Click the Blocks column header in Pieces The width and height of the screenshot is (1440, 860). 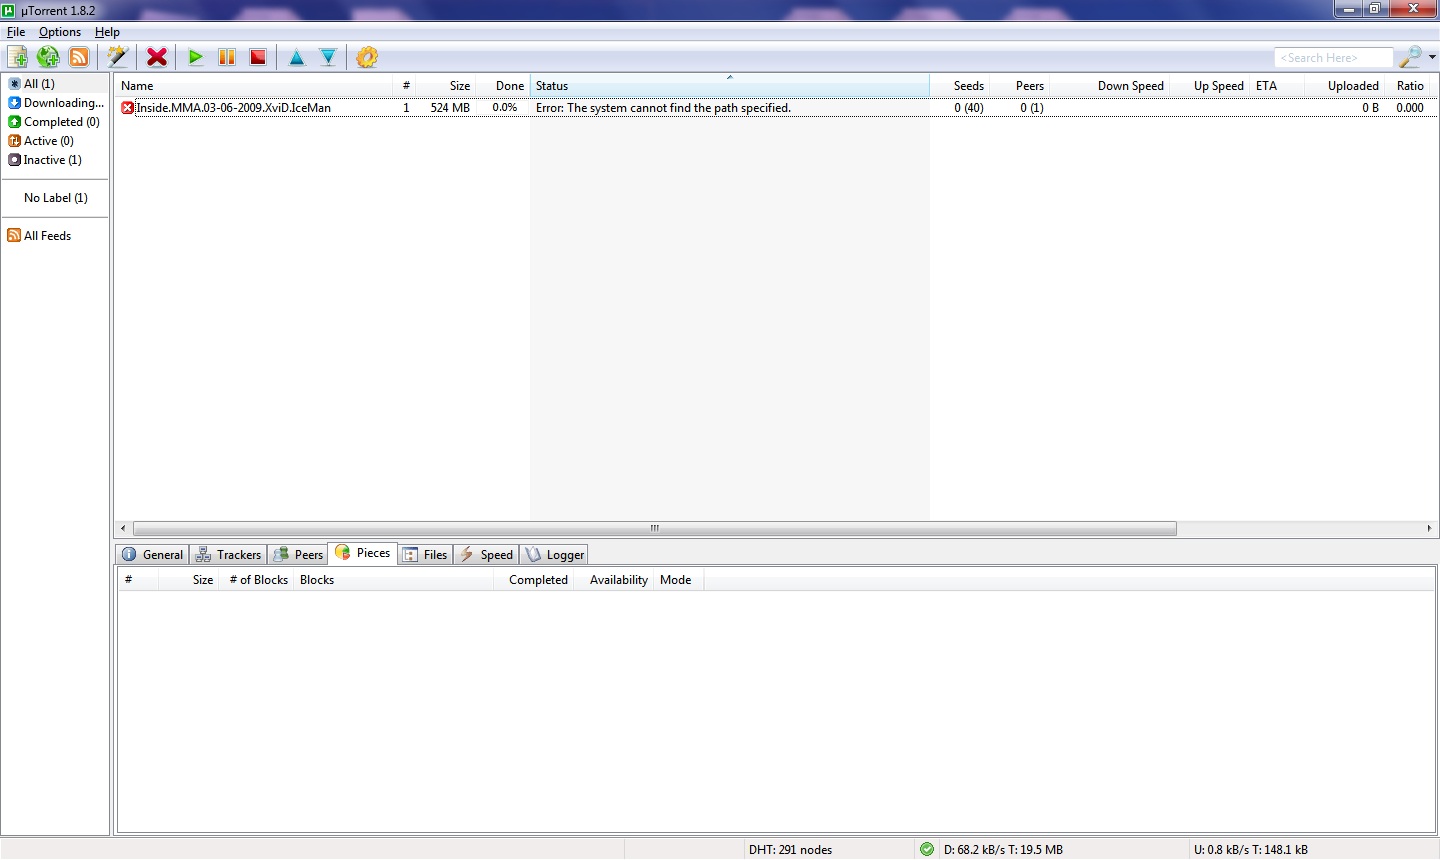(394, 580)
